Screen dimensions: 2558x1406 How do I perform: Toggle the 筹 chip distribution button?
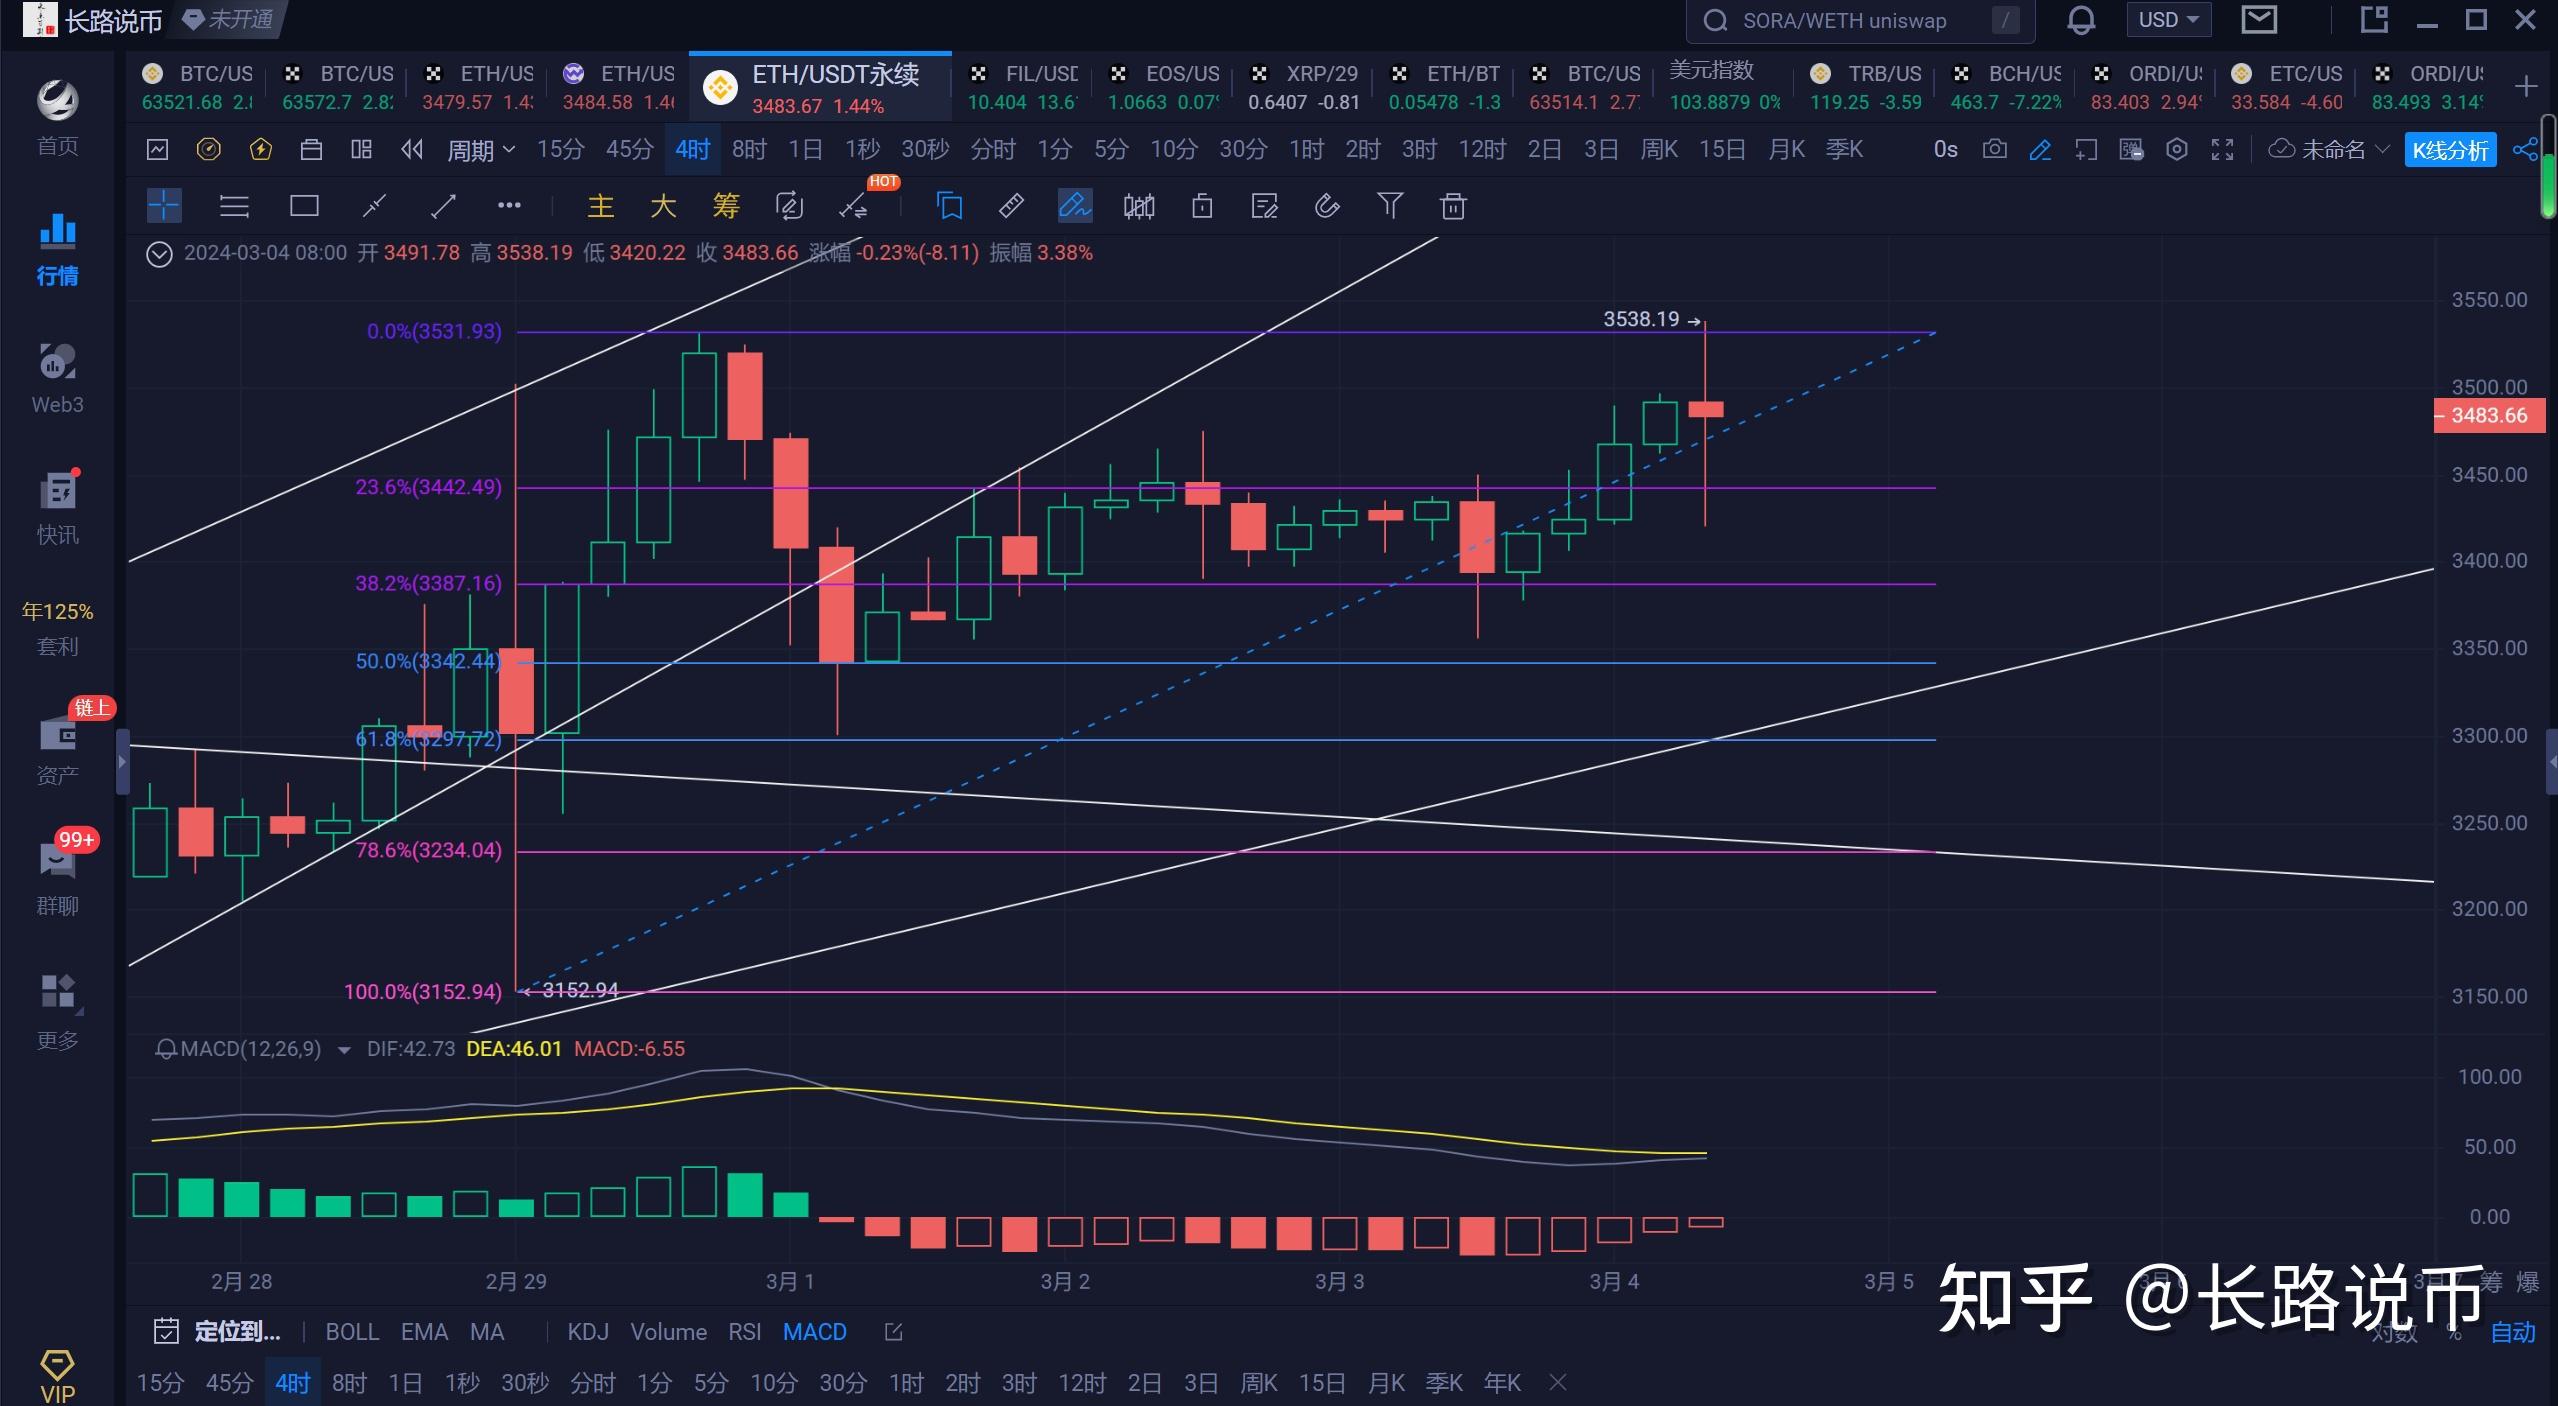tap(726, 206)
